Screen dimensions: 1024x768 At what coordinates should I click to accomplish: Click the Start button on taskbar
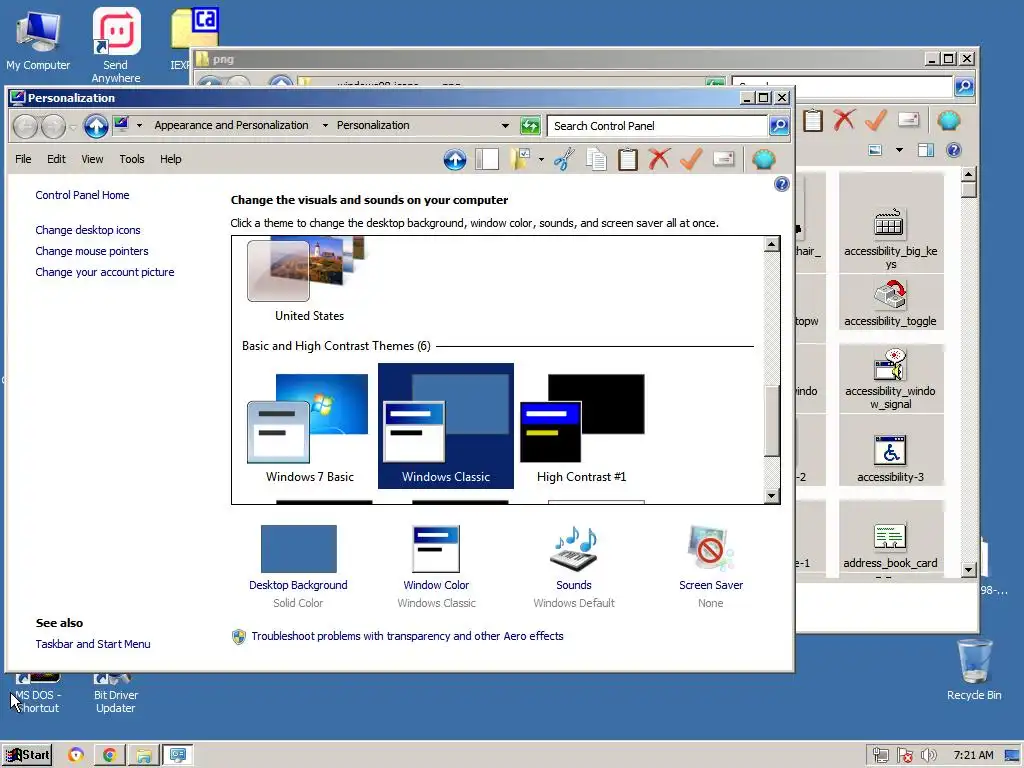point(27,756)
